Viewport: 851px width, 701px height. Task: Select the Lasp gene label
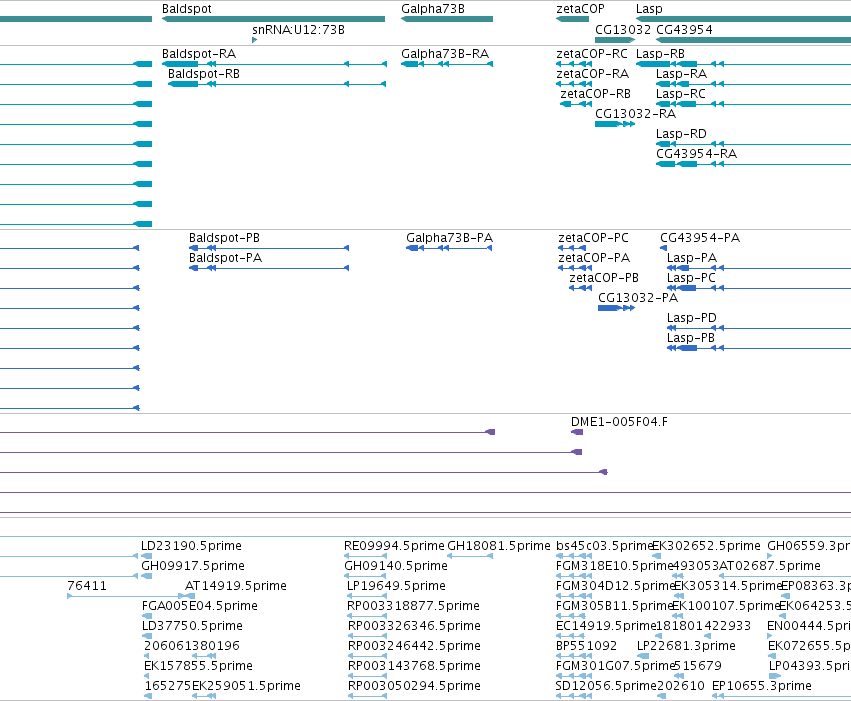[649, 9]
